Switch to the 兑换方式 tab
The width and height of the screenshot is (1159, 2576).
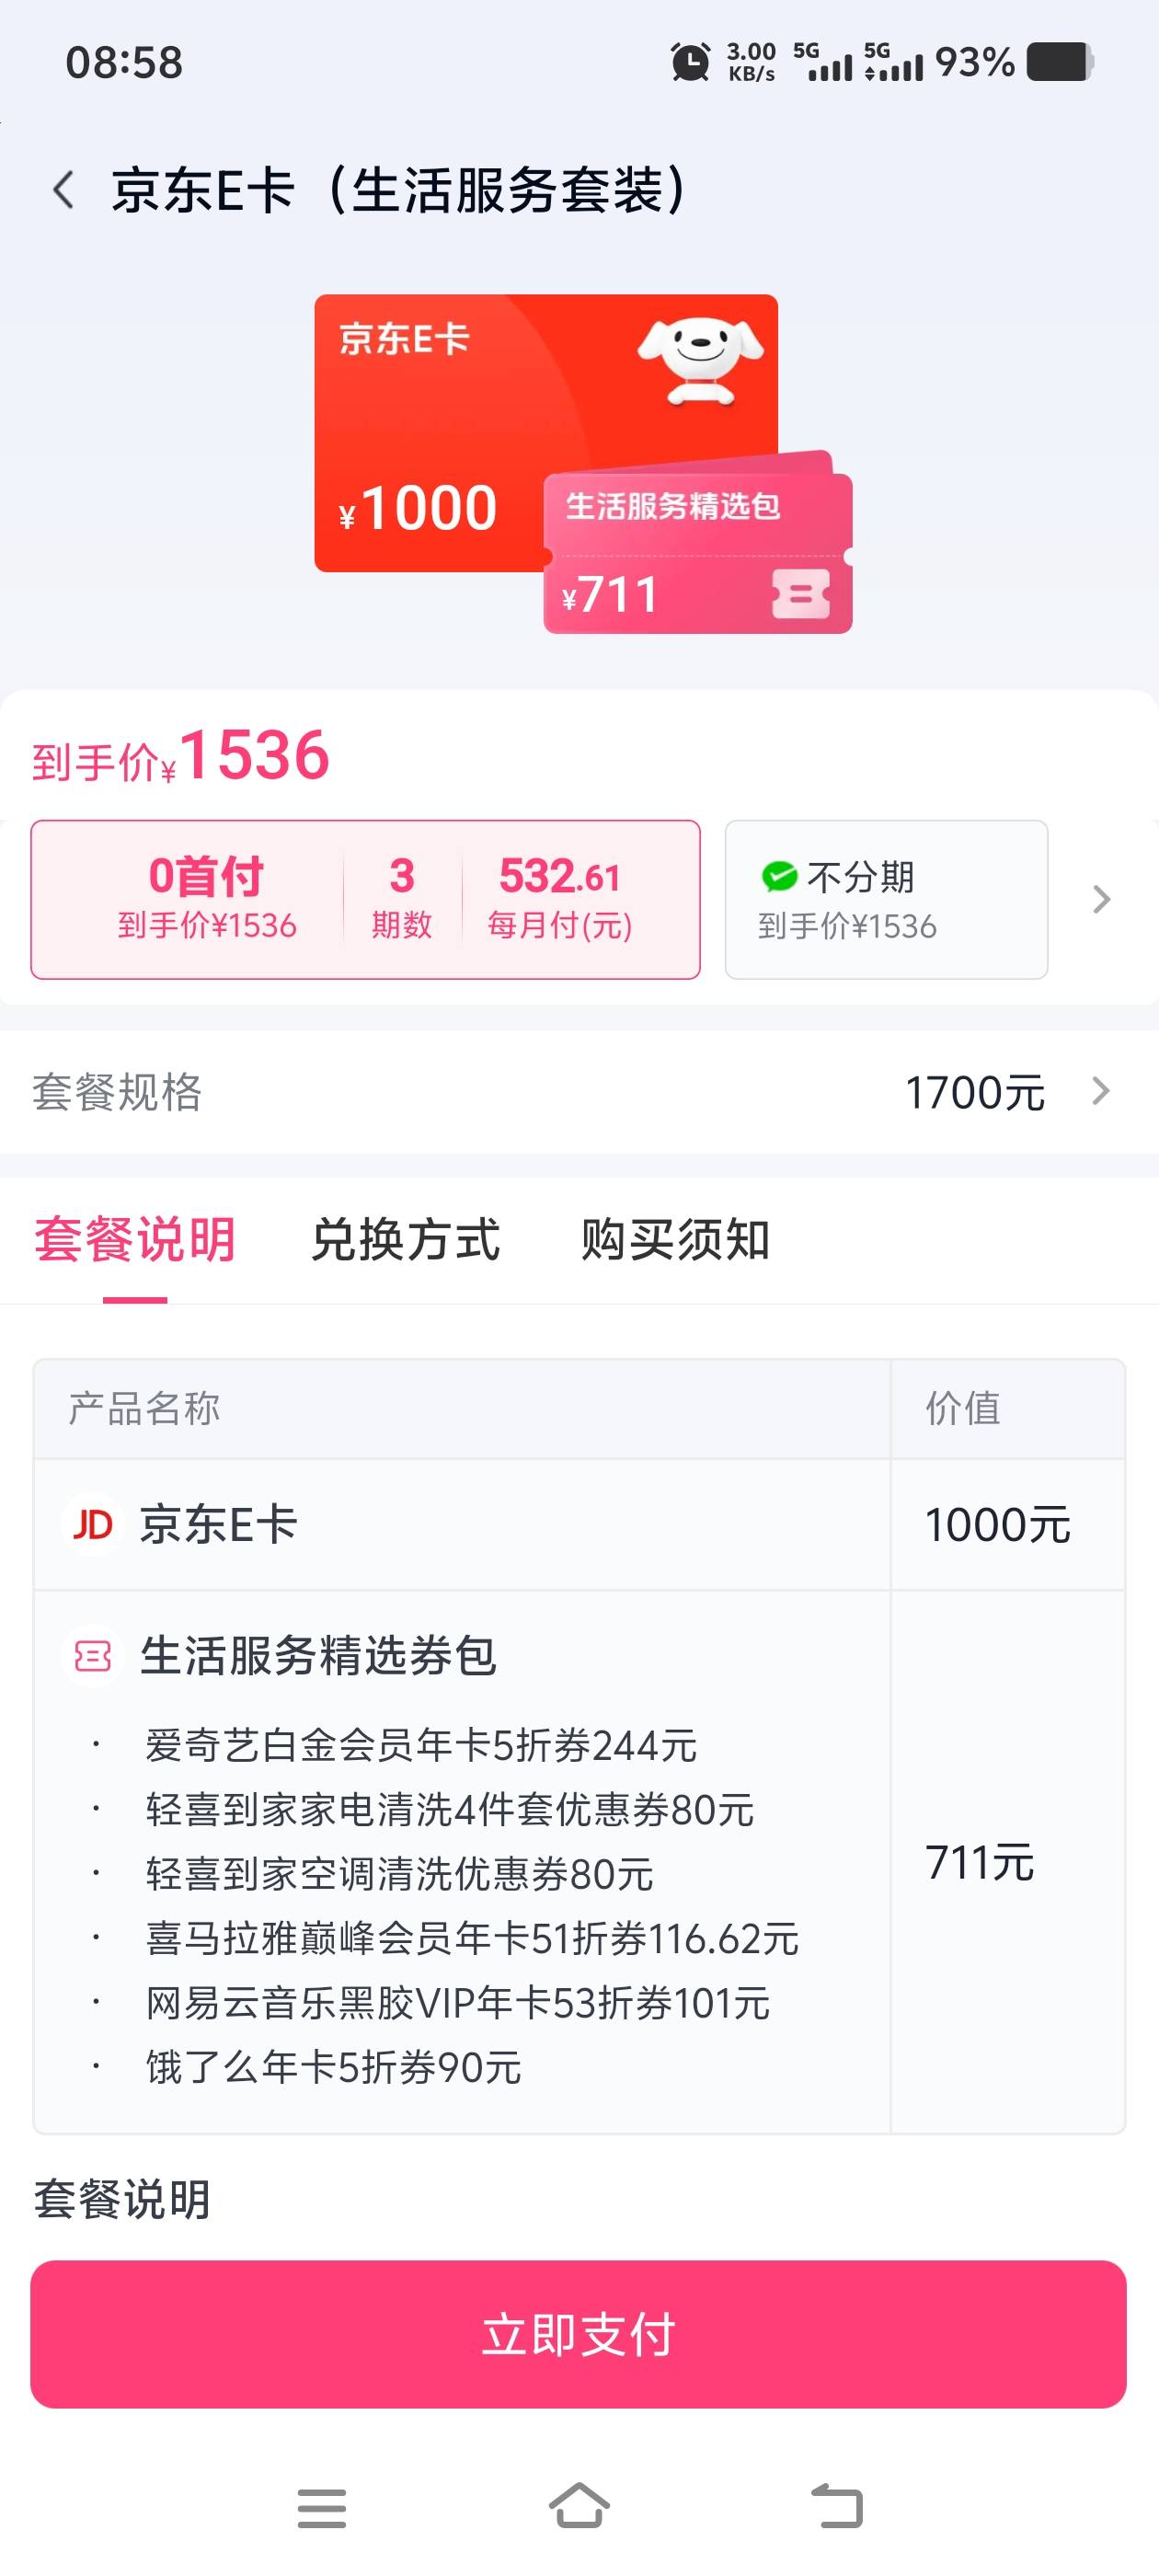(x=405, y=1240)
